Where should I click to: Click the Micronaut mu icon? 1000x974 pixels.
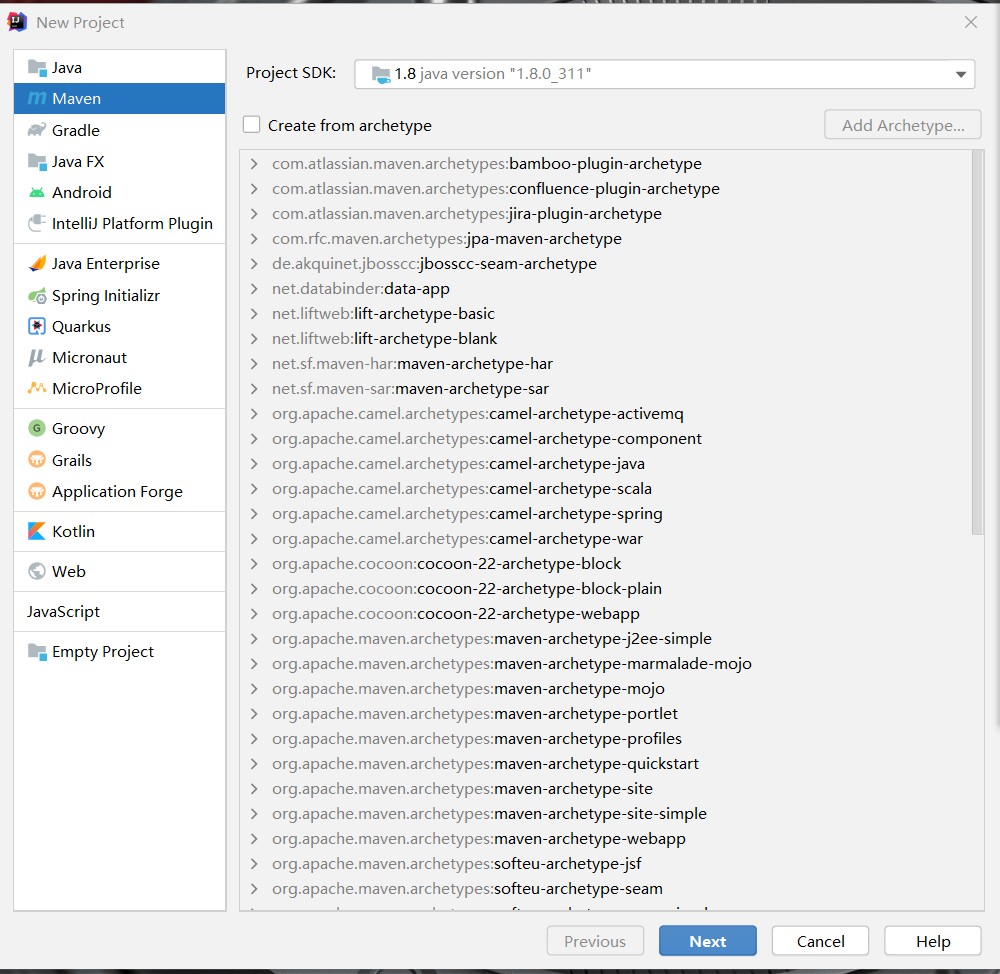click(x=37, y=358)
